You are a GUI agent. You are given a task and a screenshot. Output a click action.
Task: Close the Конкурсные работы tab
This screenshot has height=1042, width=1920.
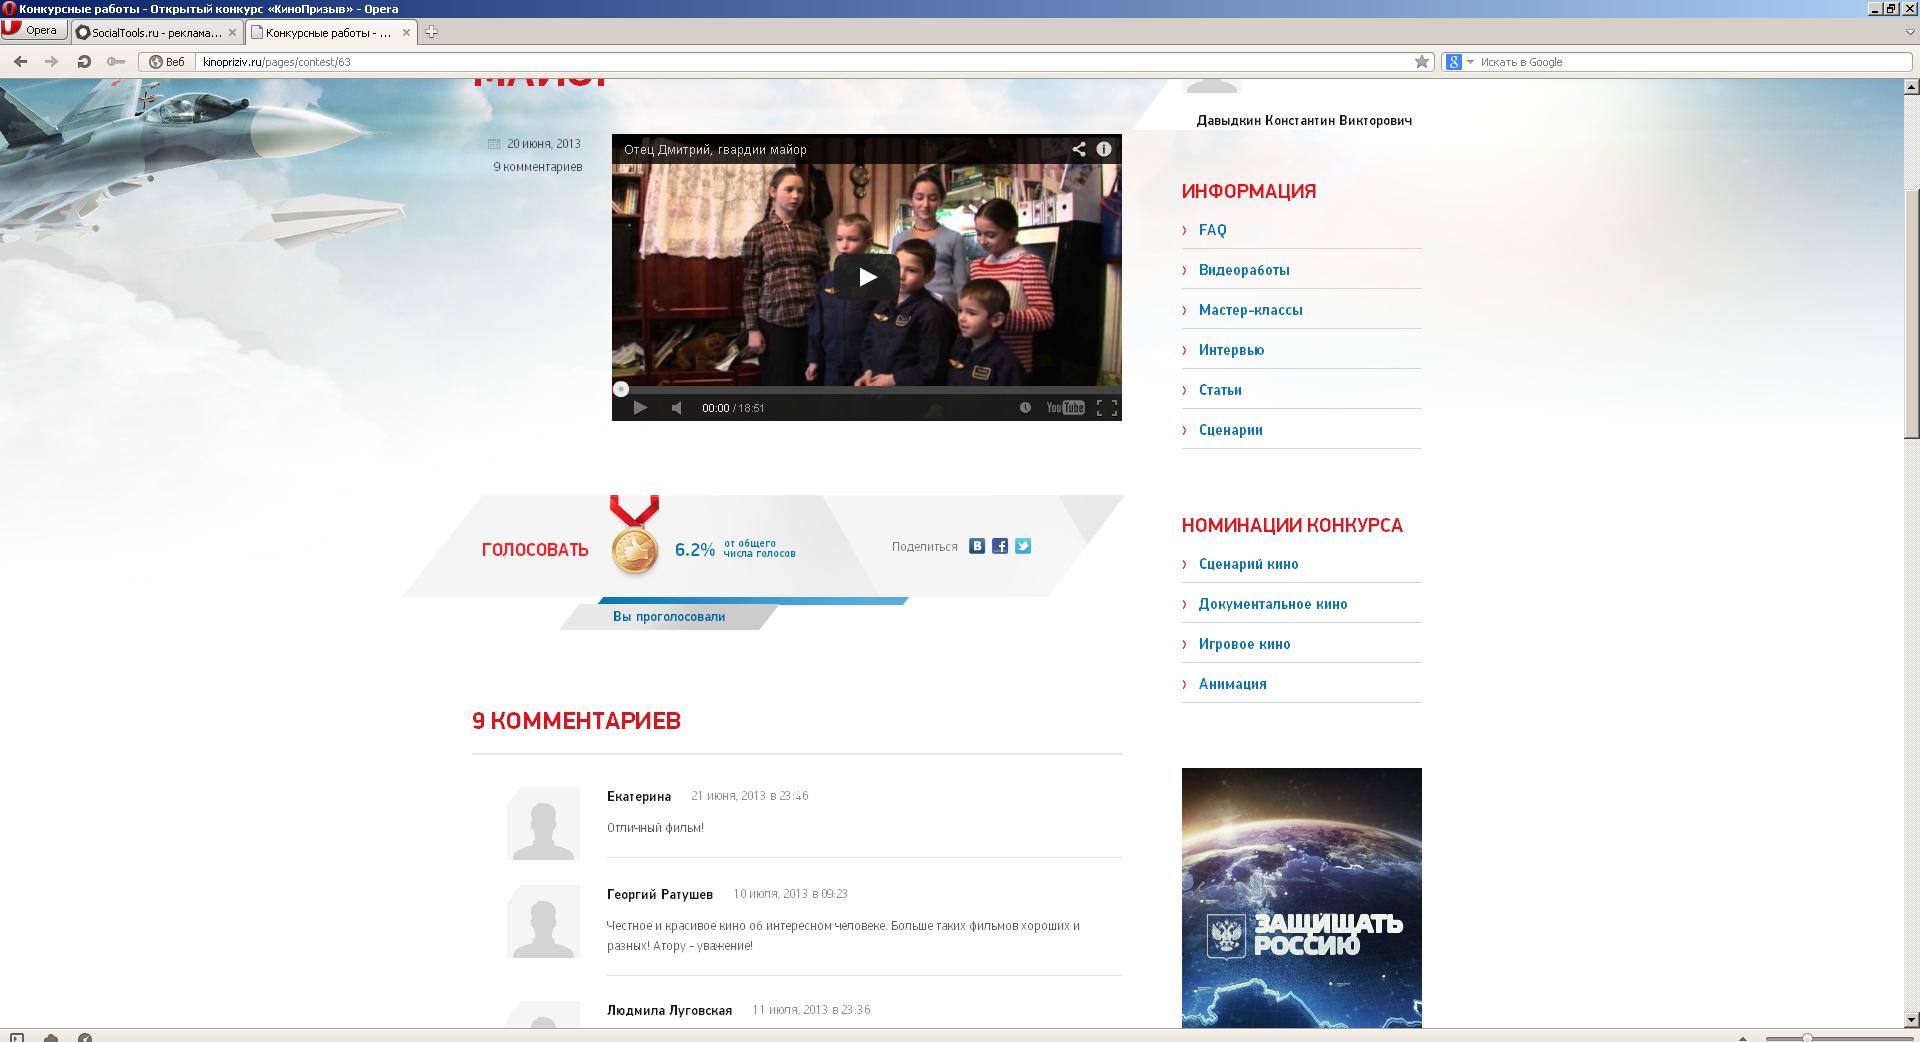406,32
